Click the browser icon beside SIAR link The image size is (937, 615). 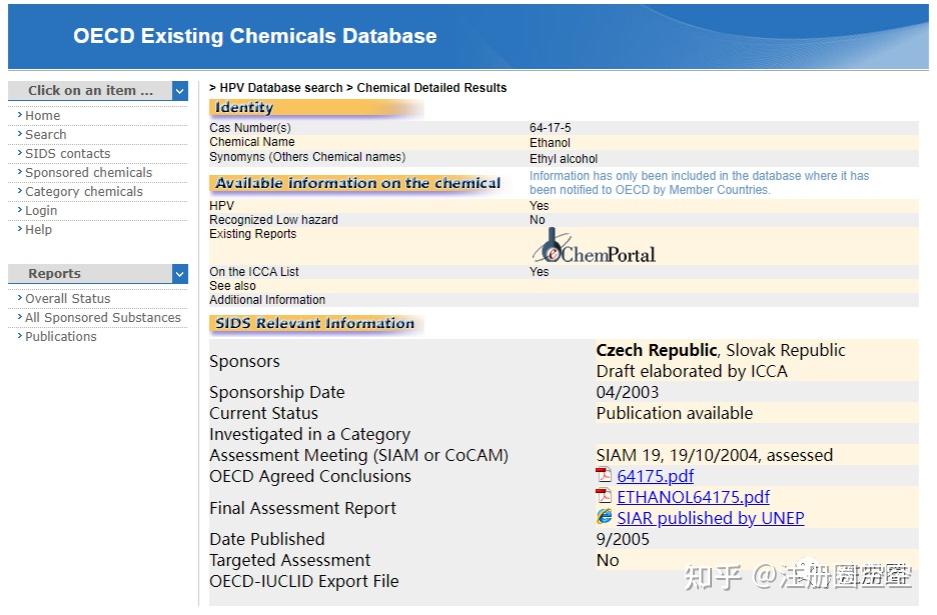point(604,517)
